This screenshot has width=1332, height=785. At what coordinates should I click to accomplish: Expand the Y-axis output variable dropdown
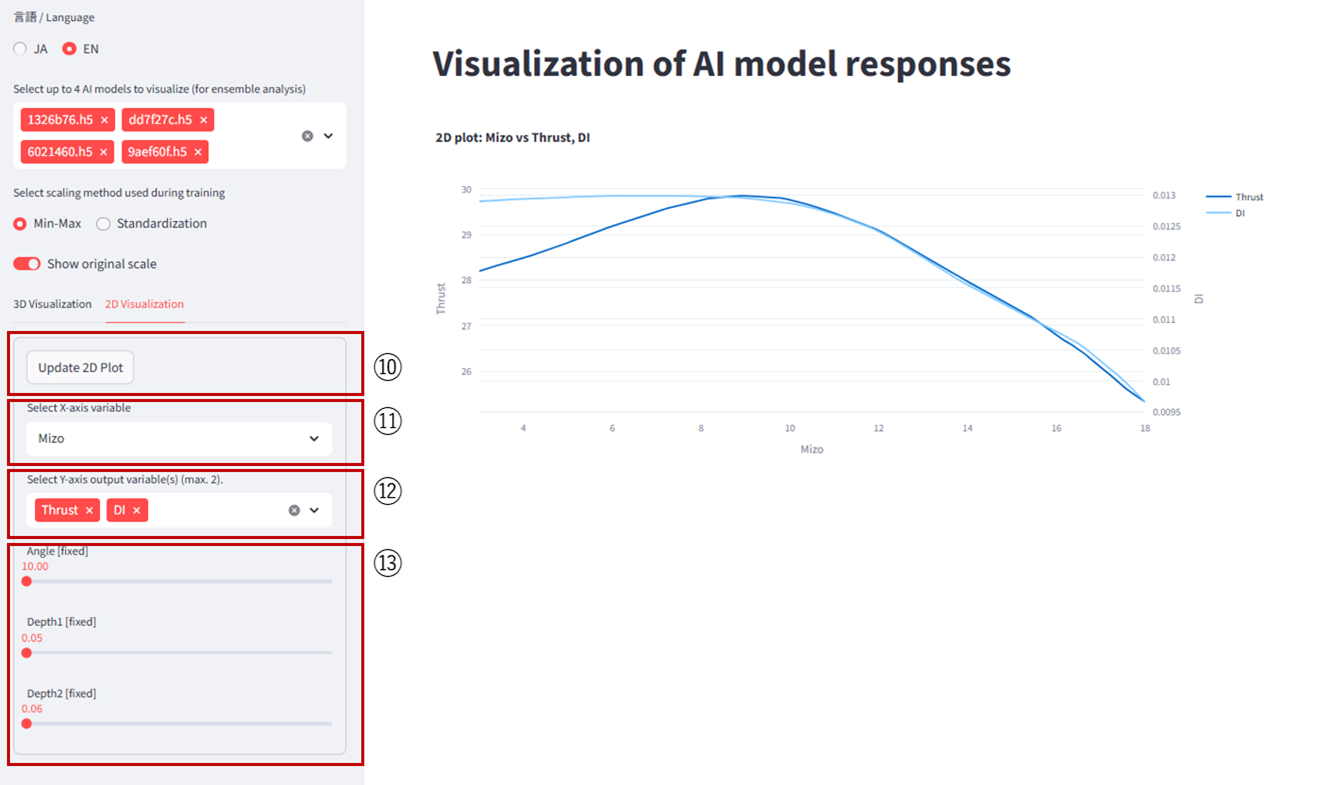(314, 510)
